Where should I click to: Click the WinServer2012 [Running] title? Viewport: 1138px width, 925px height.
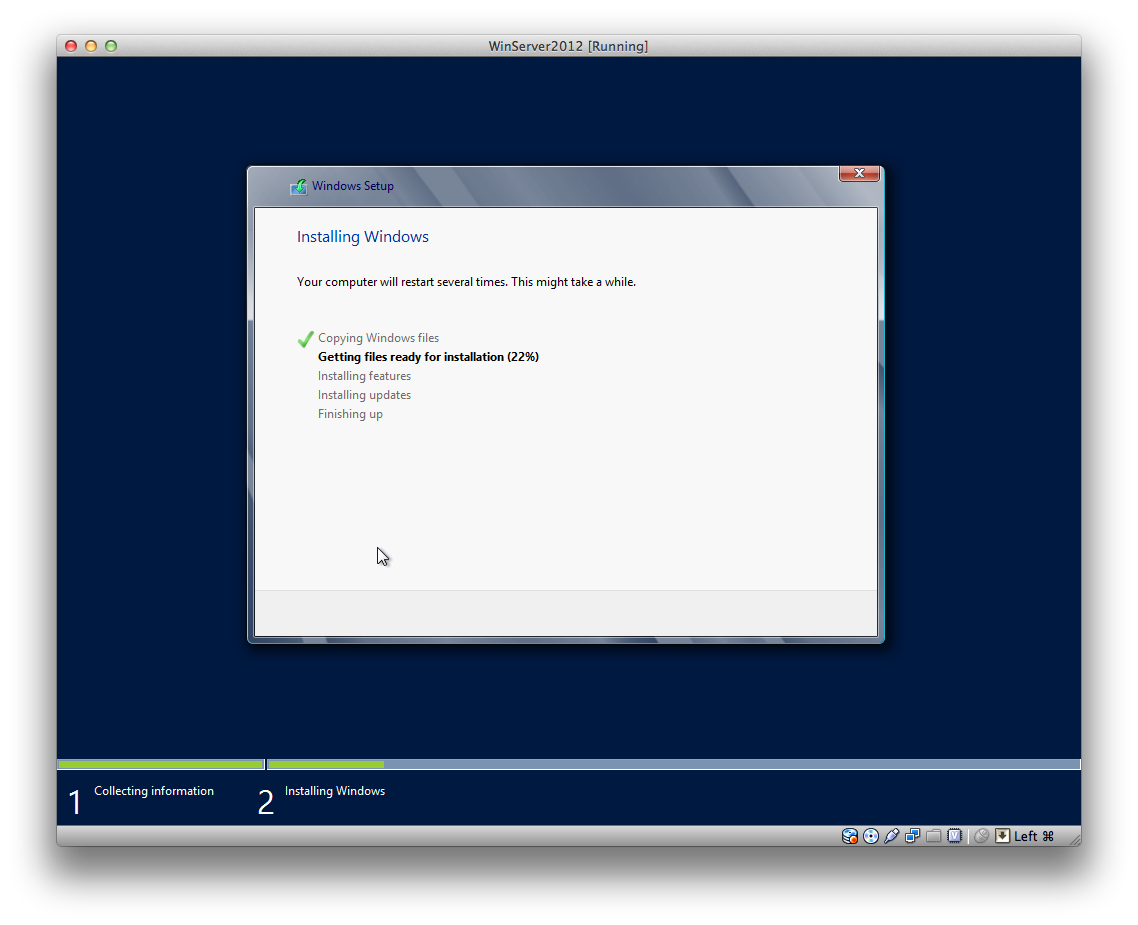tap(568, 46)
